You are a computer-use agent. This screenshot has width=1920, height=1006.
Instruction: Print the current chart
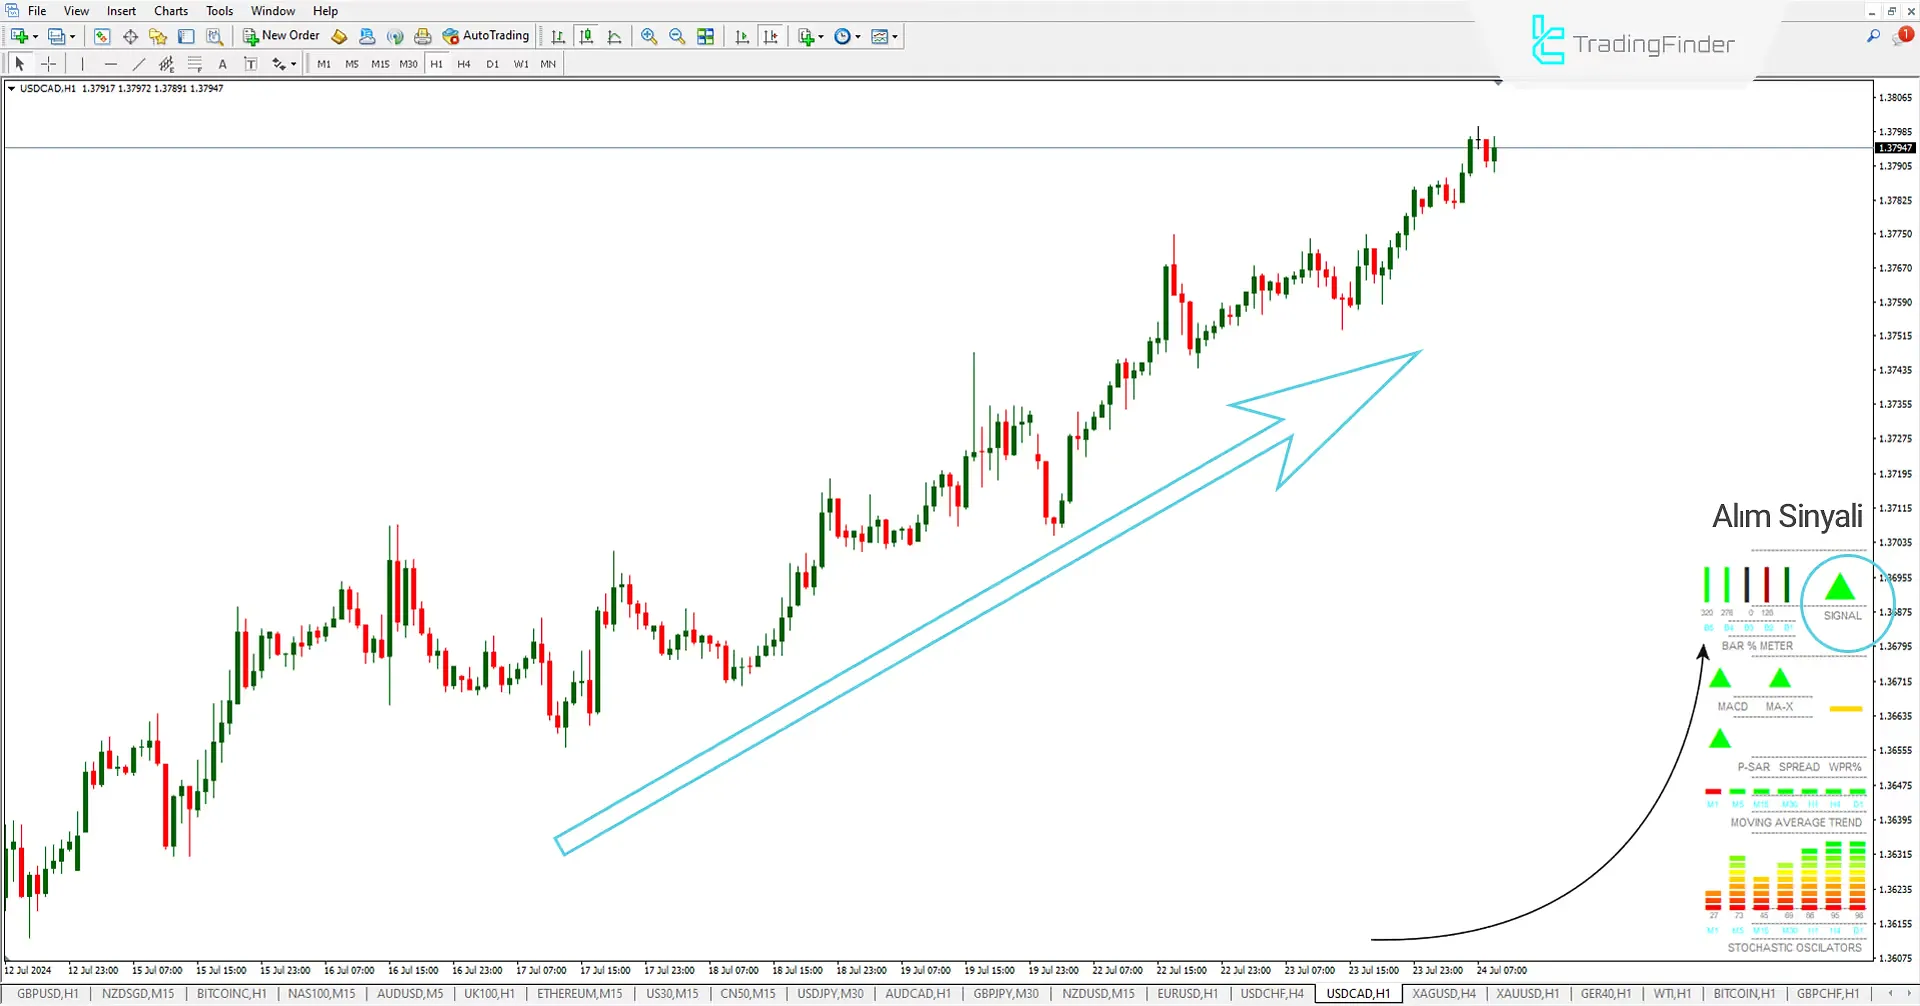click(x=423, y=36)
